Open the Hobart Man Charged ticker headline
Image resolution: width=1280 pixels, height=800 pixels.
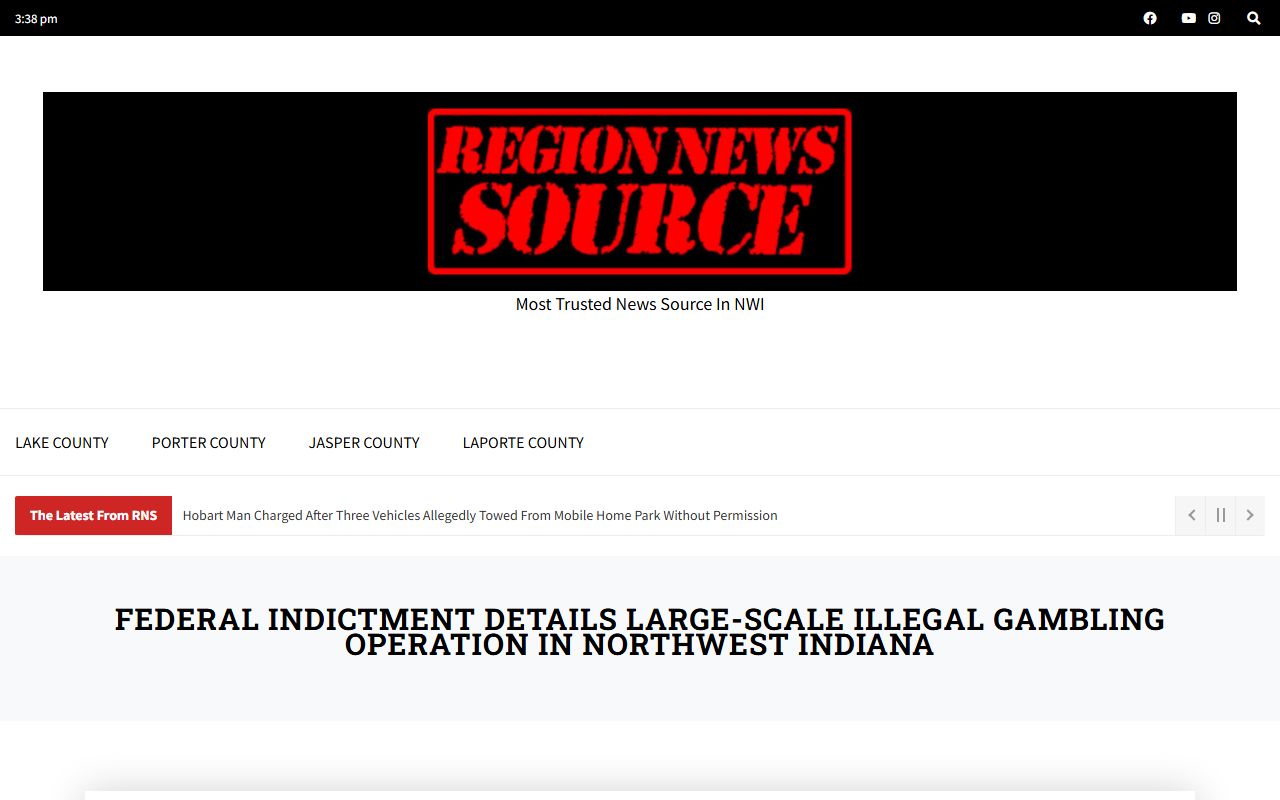pyautogui.click(x=480, y=515)
